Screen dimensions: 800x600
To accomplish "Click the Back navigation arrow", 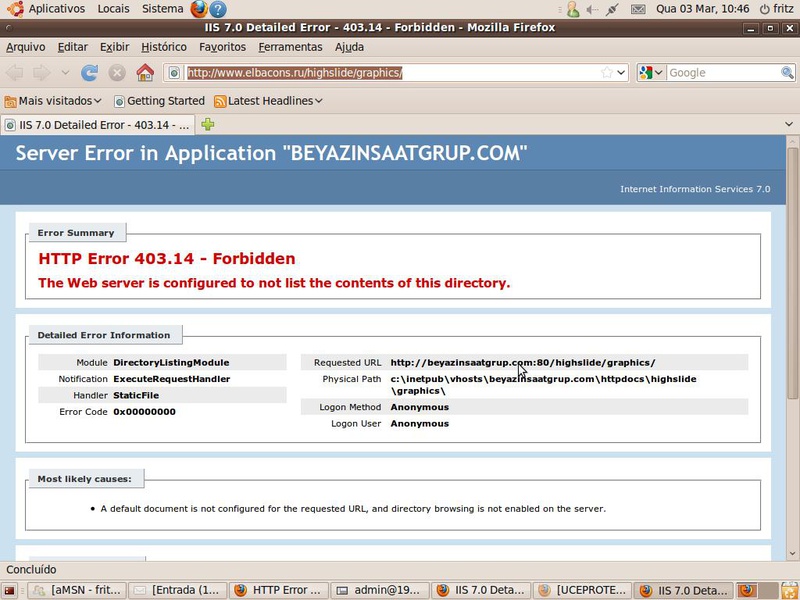I will (15, 73).
